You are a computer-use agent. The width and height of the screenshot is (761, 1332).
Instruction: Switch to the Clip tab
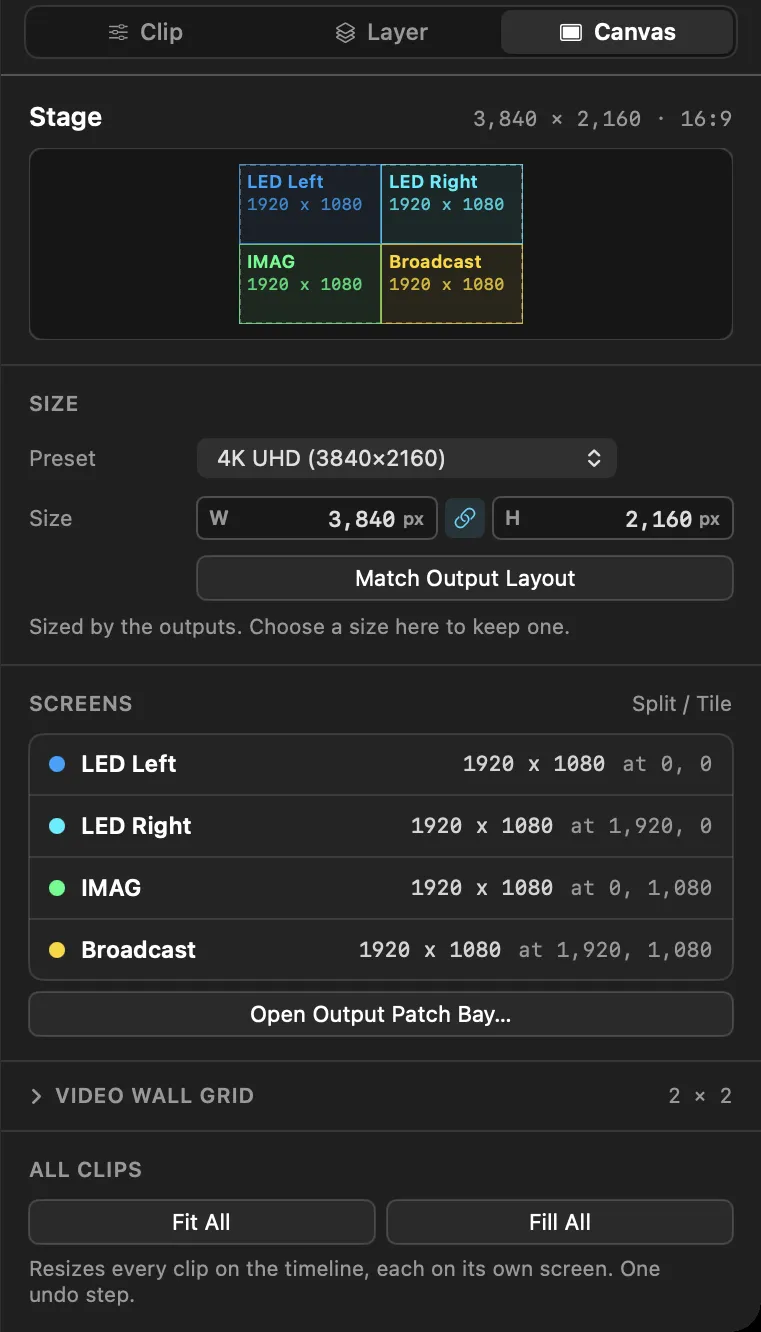tap(146, 32)
